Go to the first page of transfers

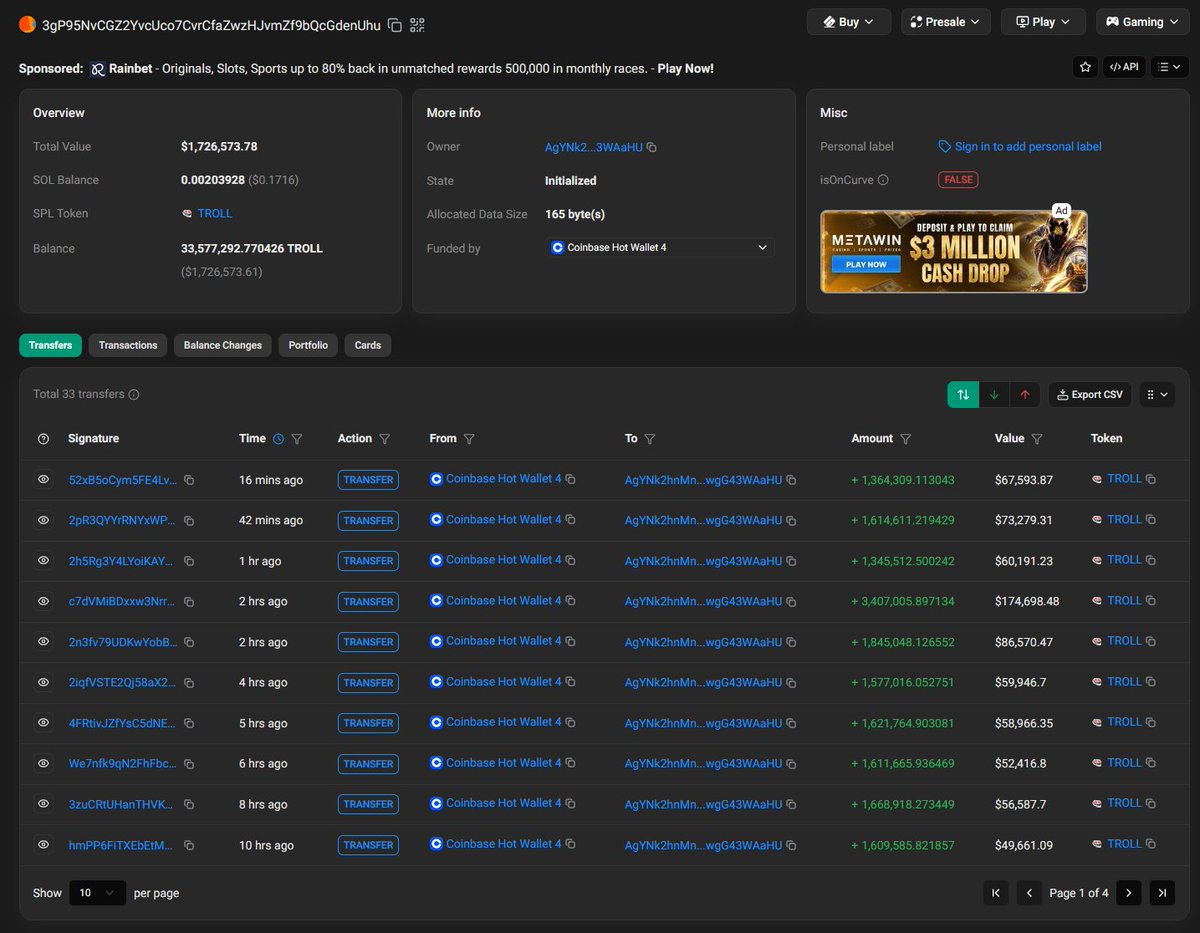click(996, 893)
